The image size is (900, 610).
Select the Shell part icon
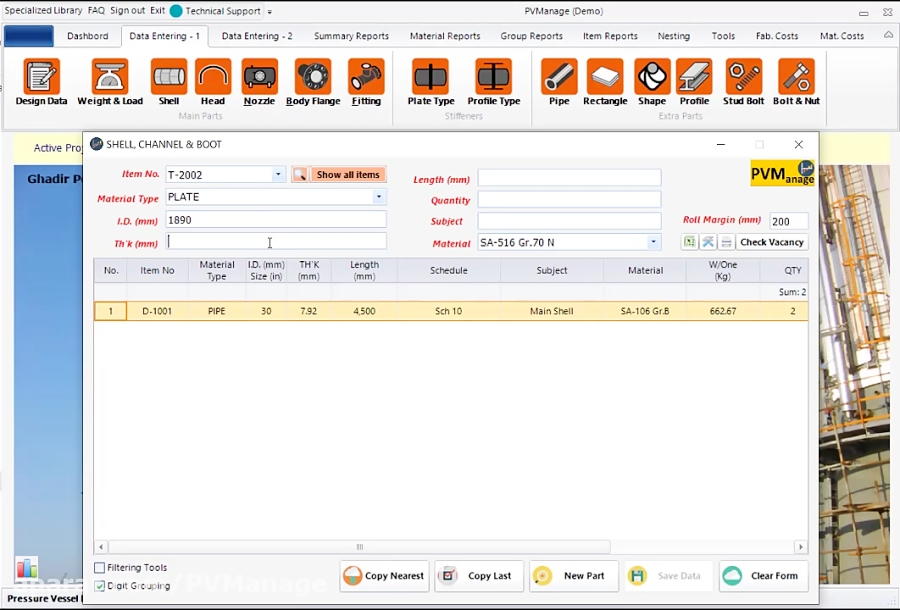tap(169, 82)
